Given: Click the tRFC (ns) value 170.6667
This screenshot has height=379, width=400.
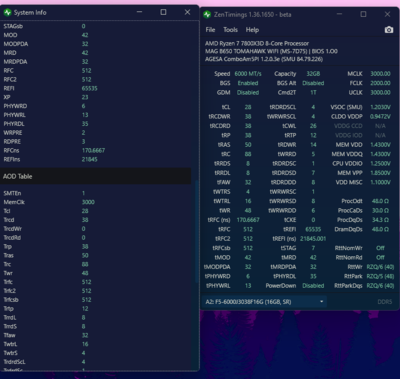Looking at the screenshot, I should (248, 220).
